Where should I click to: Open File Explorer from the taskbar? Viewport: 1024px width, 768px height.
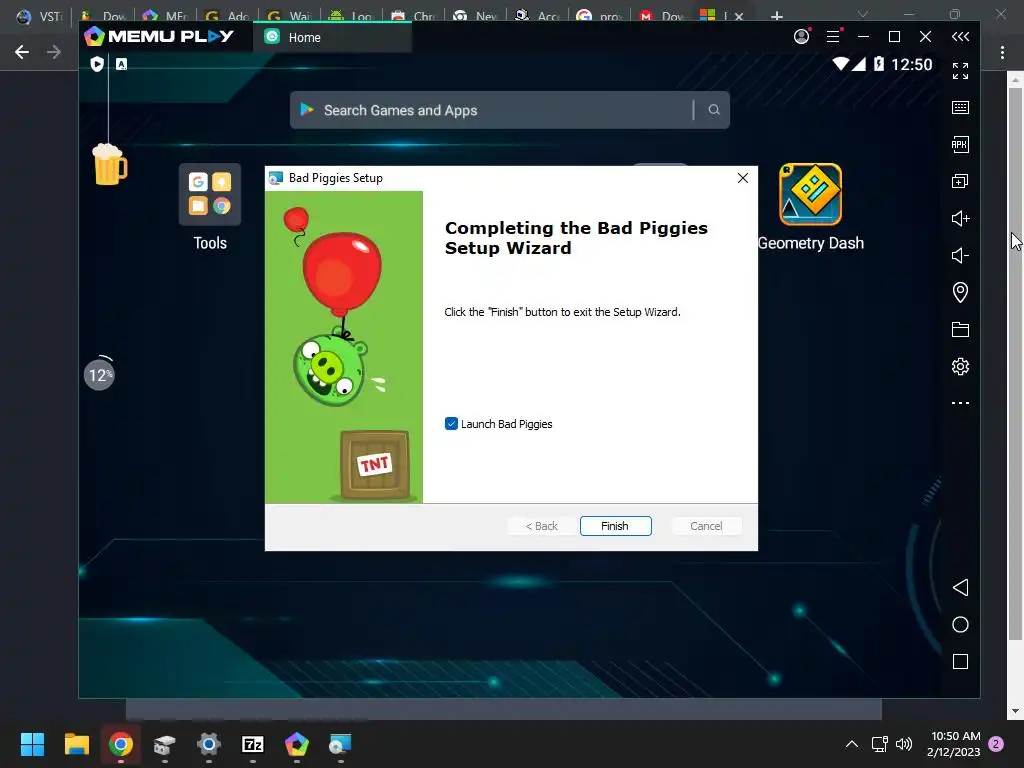pos(76,744)
